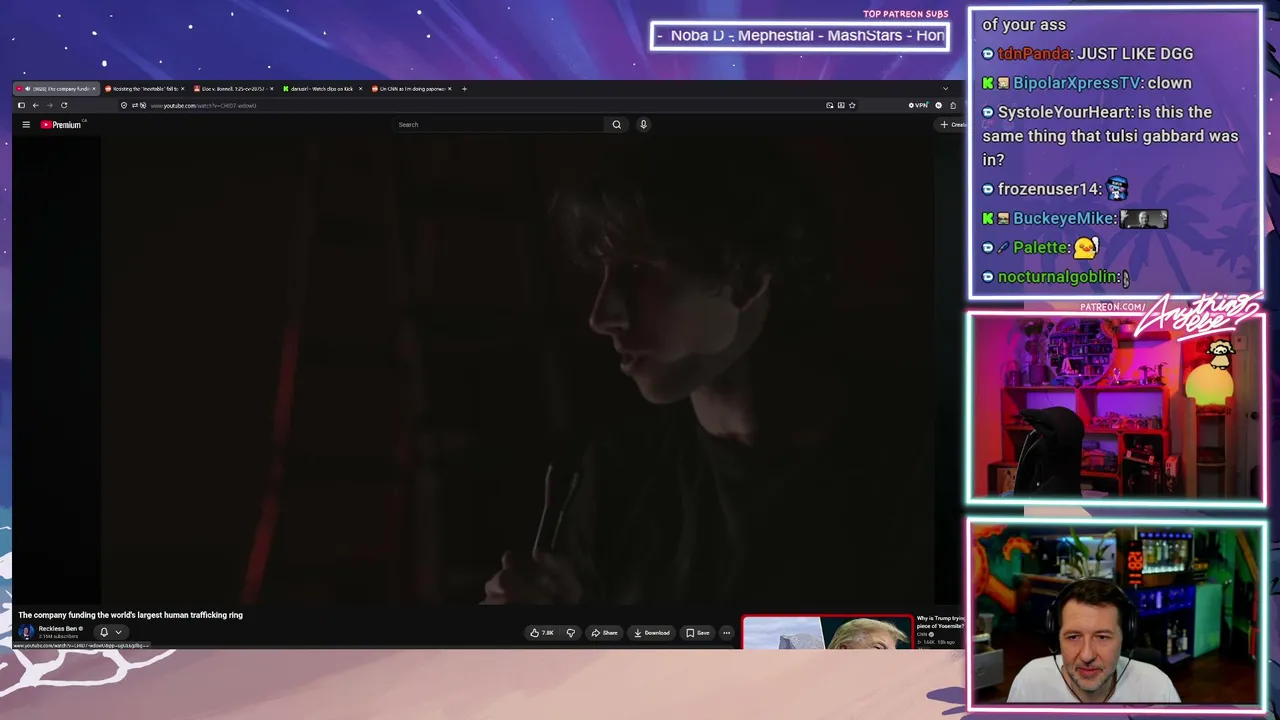Open 'Why is Trump trying' video title
The height and width of the screenshot is (720, 1280).
pyautogui.click(x=940, y=622)
